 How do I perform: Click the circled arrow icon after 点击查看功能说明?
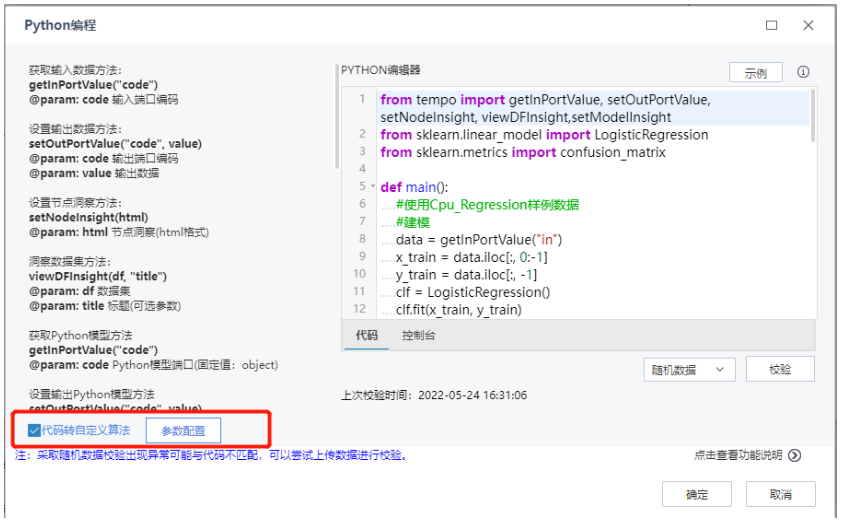tap(795, 455)
